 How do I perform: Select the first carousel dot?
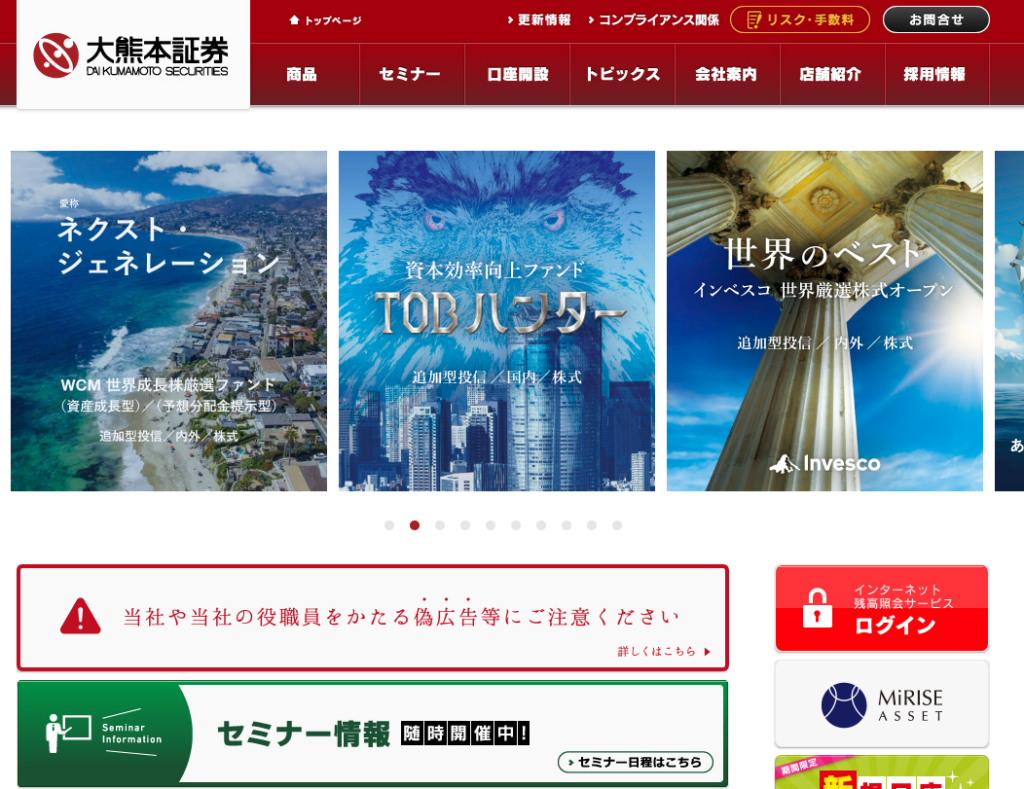(389, 525)
